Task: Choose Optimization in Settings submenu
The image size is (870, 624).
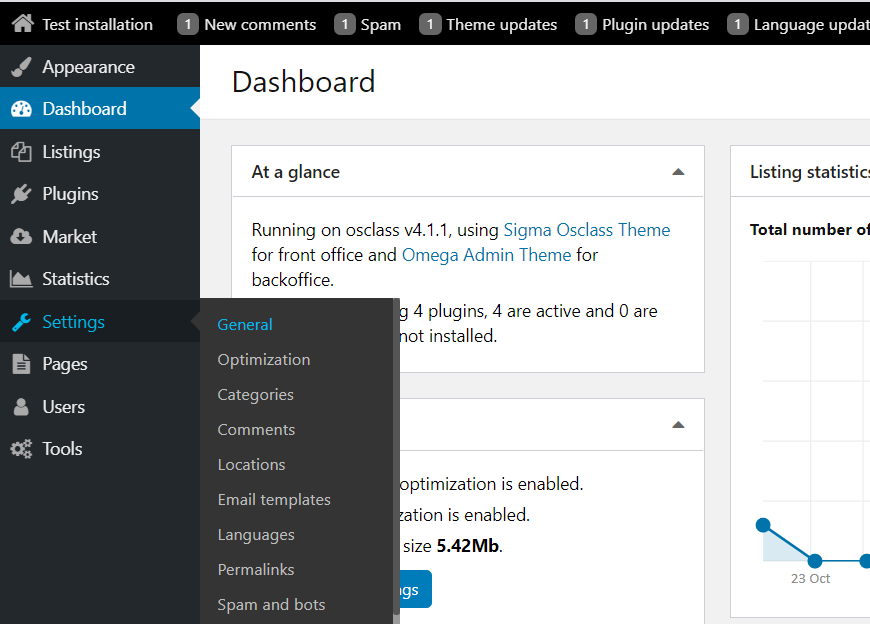Action: point(264,359)
